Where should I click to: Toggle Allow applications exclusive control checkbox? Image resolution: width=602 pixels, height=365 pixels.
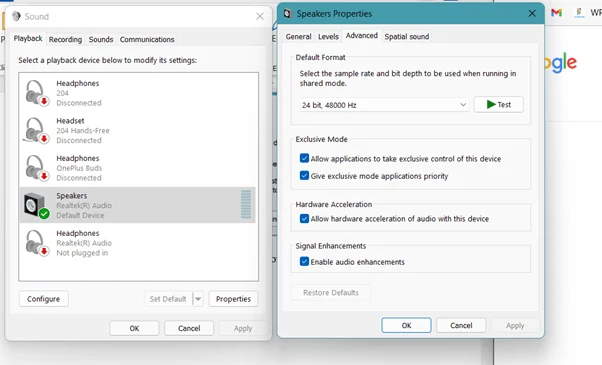(x=304, y=158)
